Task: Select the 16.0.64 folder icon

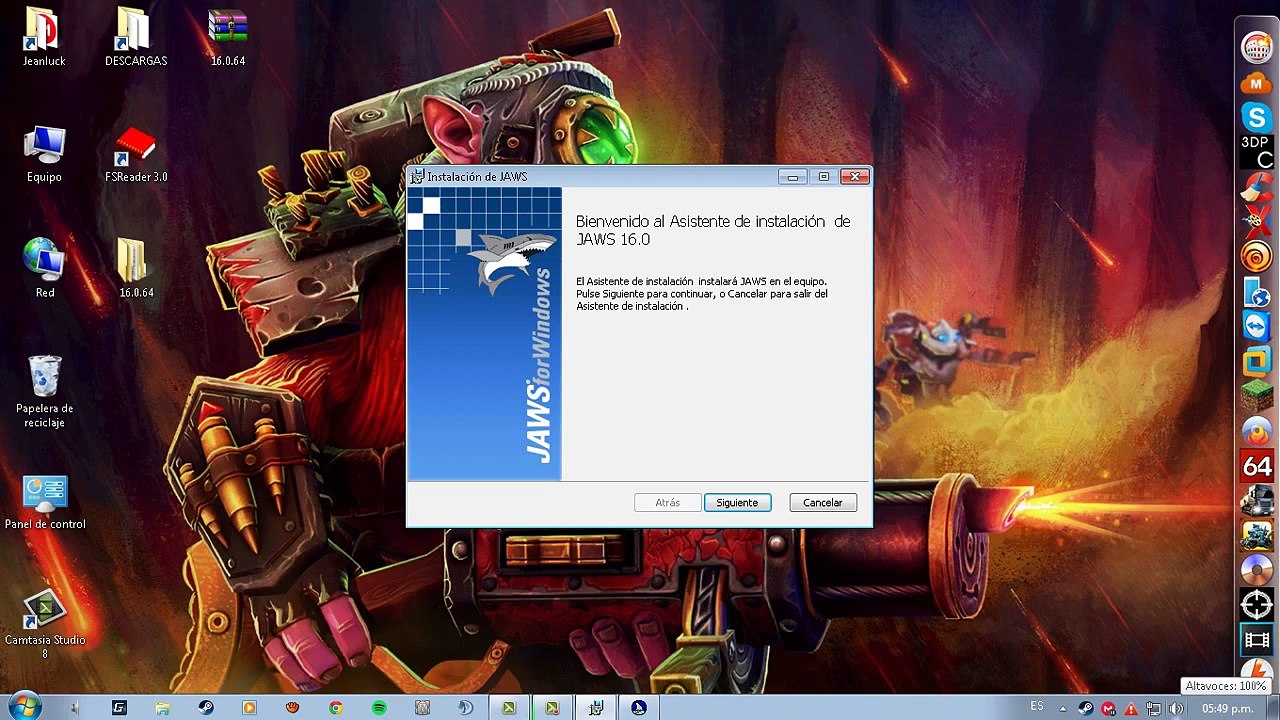Action: point(136,268)
